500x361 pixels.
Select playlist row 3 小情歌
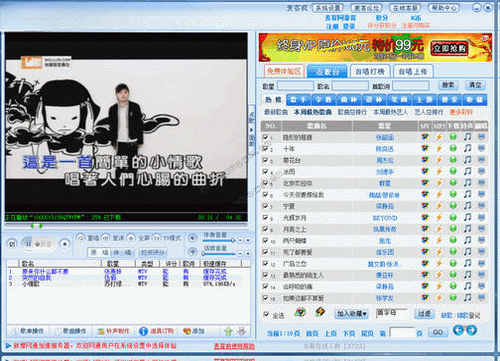click(x=128, y=284)
